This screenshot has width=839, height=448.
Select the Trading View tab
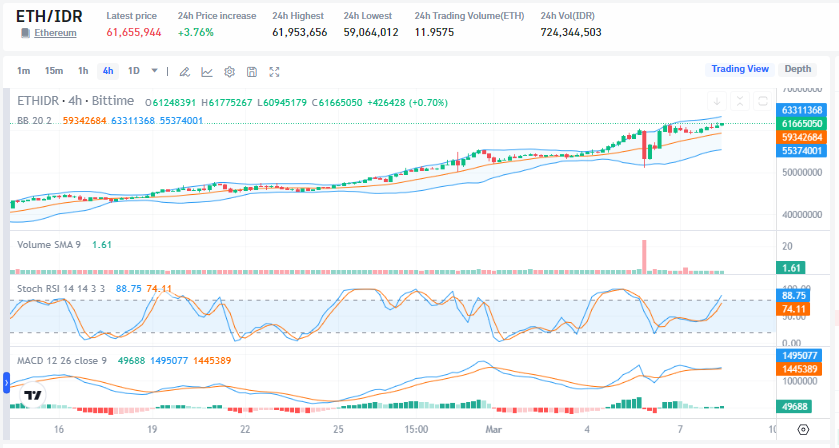[x=739, y=69]
